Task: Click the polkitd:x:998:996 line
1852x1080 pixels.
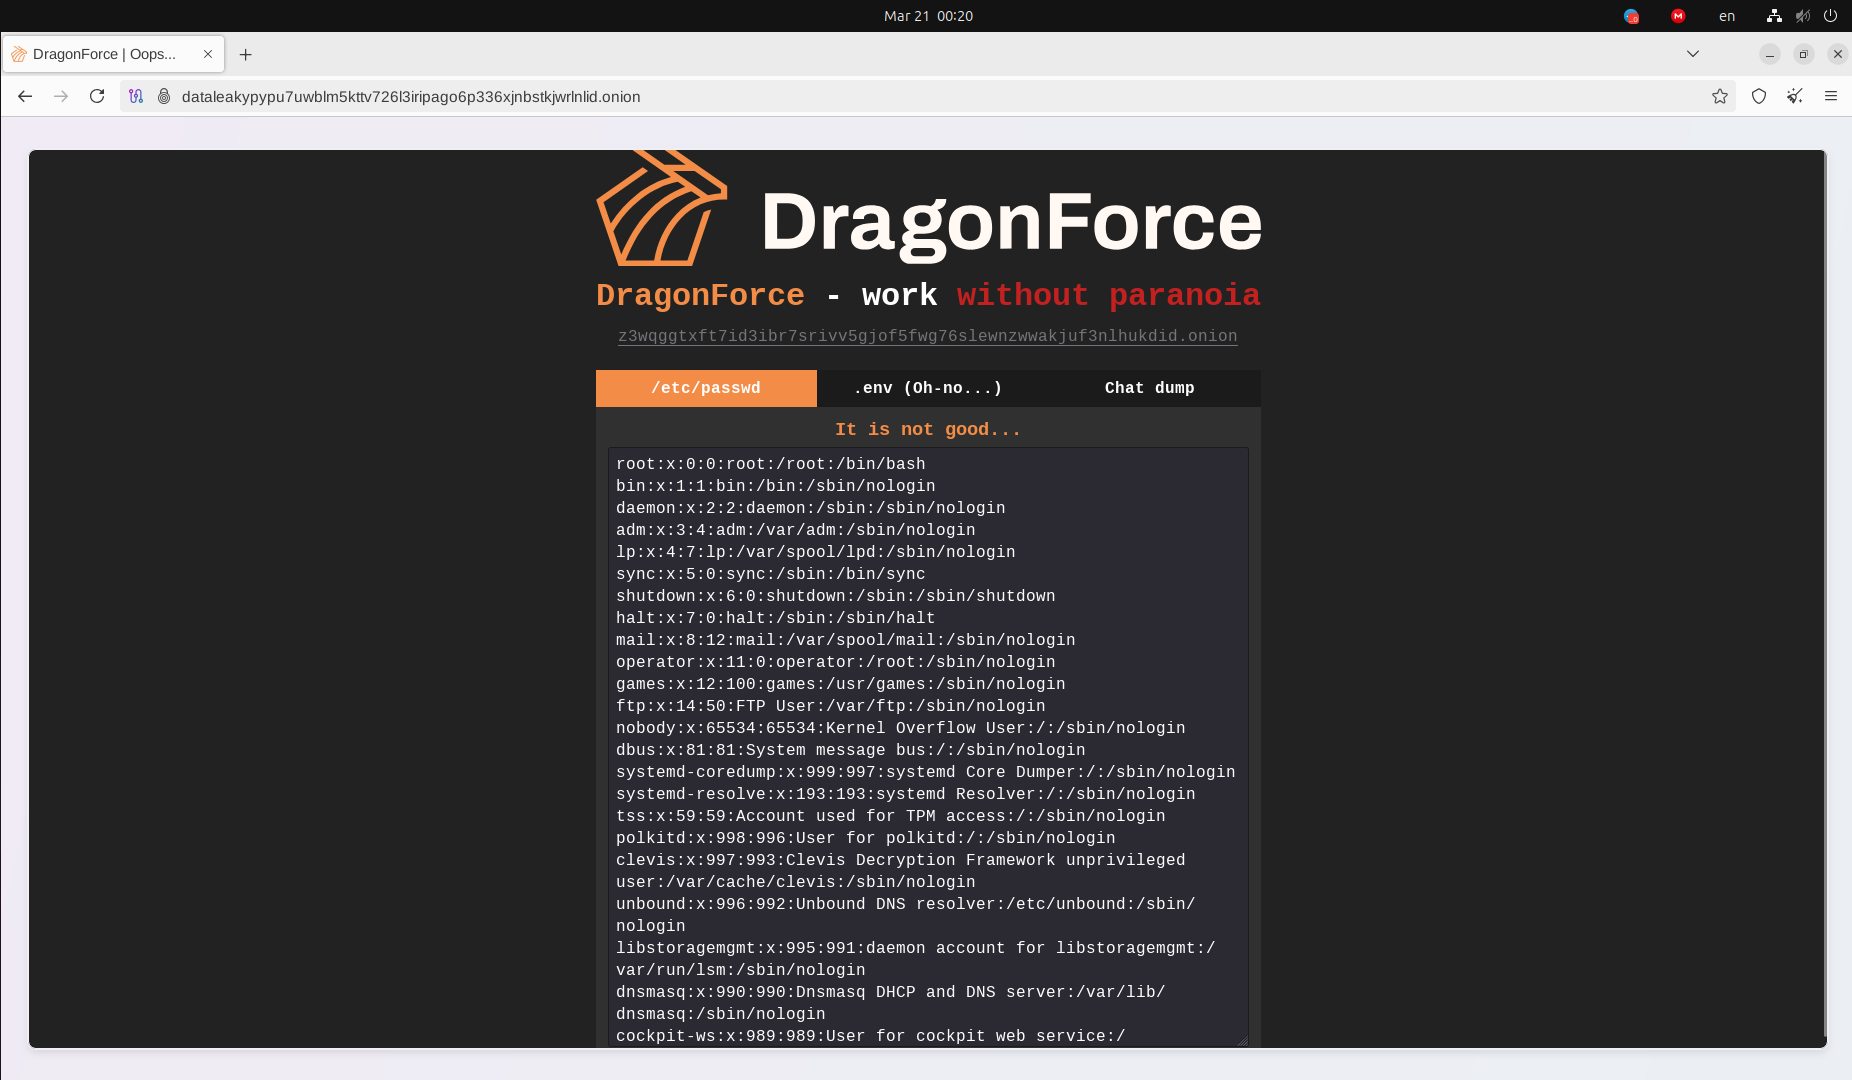Action: [866, 838]
